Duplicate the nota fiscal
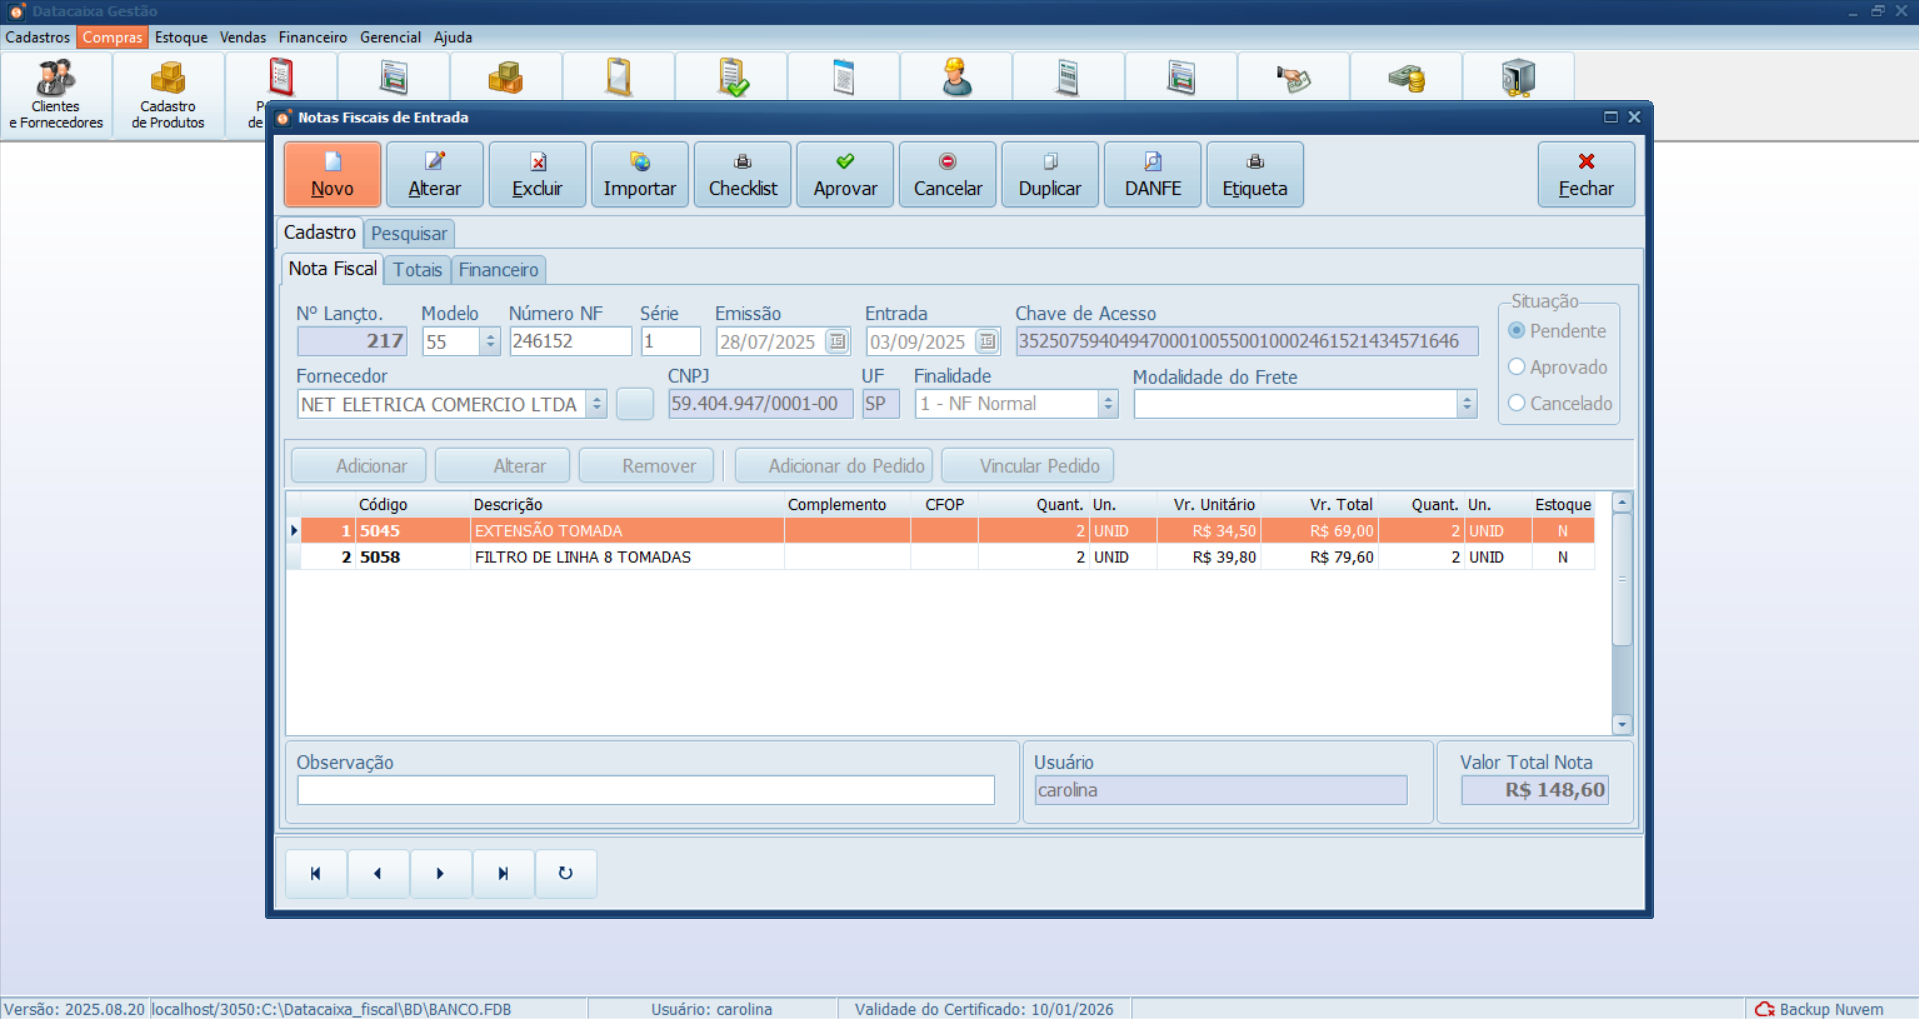The image size is (1919, 1019). tap(1049, 174)
